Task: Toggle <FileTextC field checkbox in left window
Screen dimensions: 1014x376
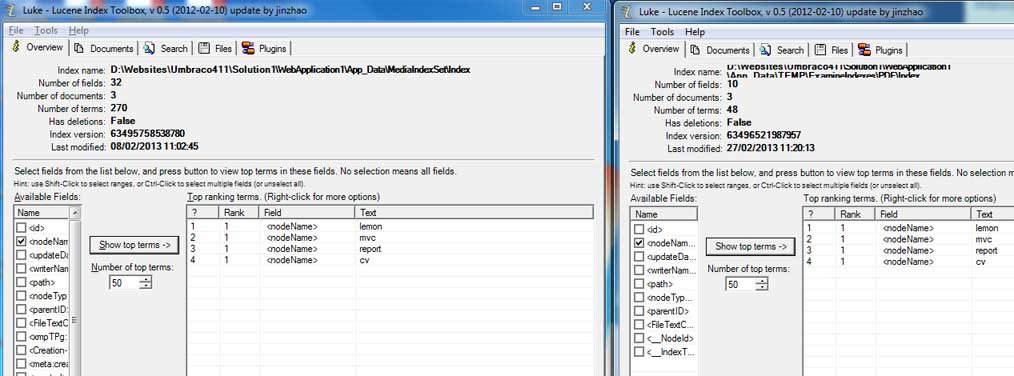Action: [21, 323]
